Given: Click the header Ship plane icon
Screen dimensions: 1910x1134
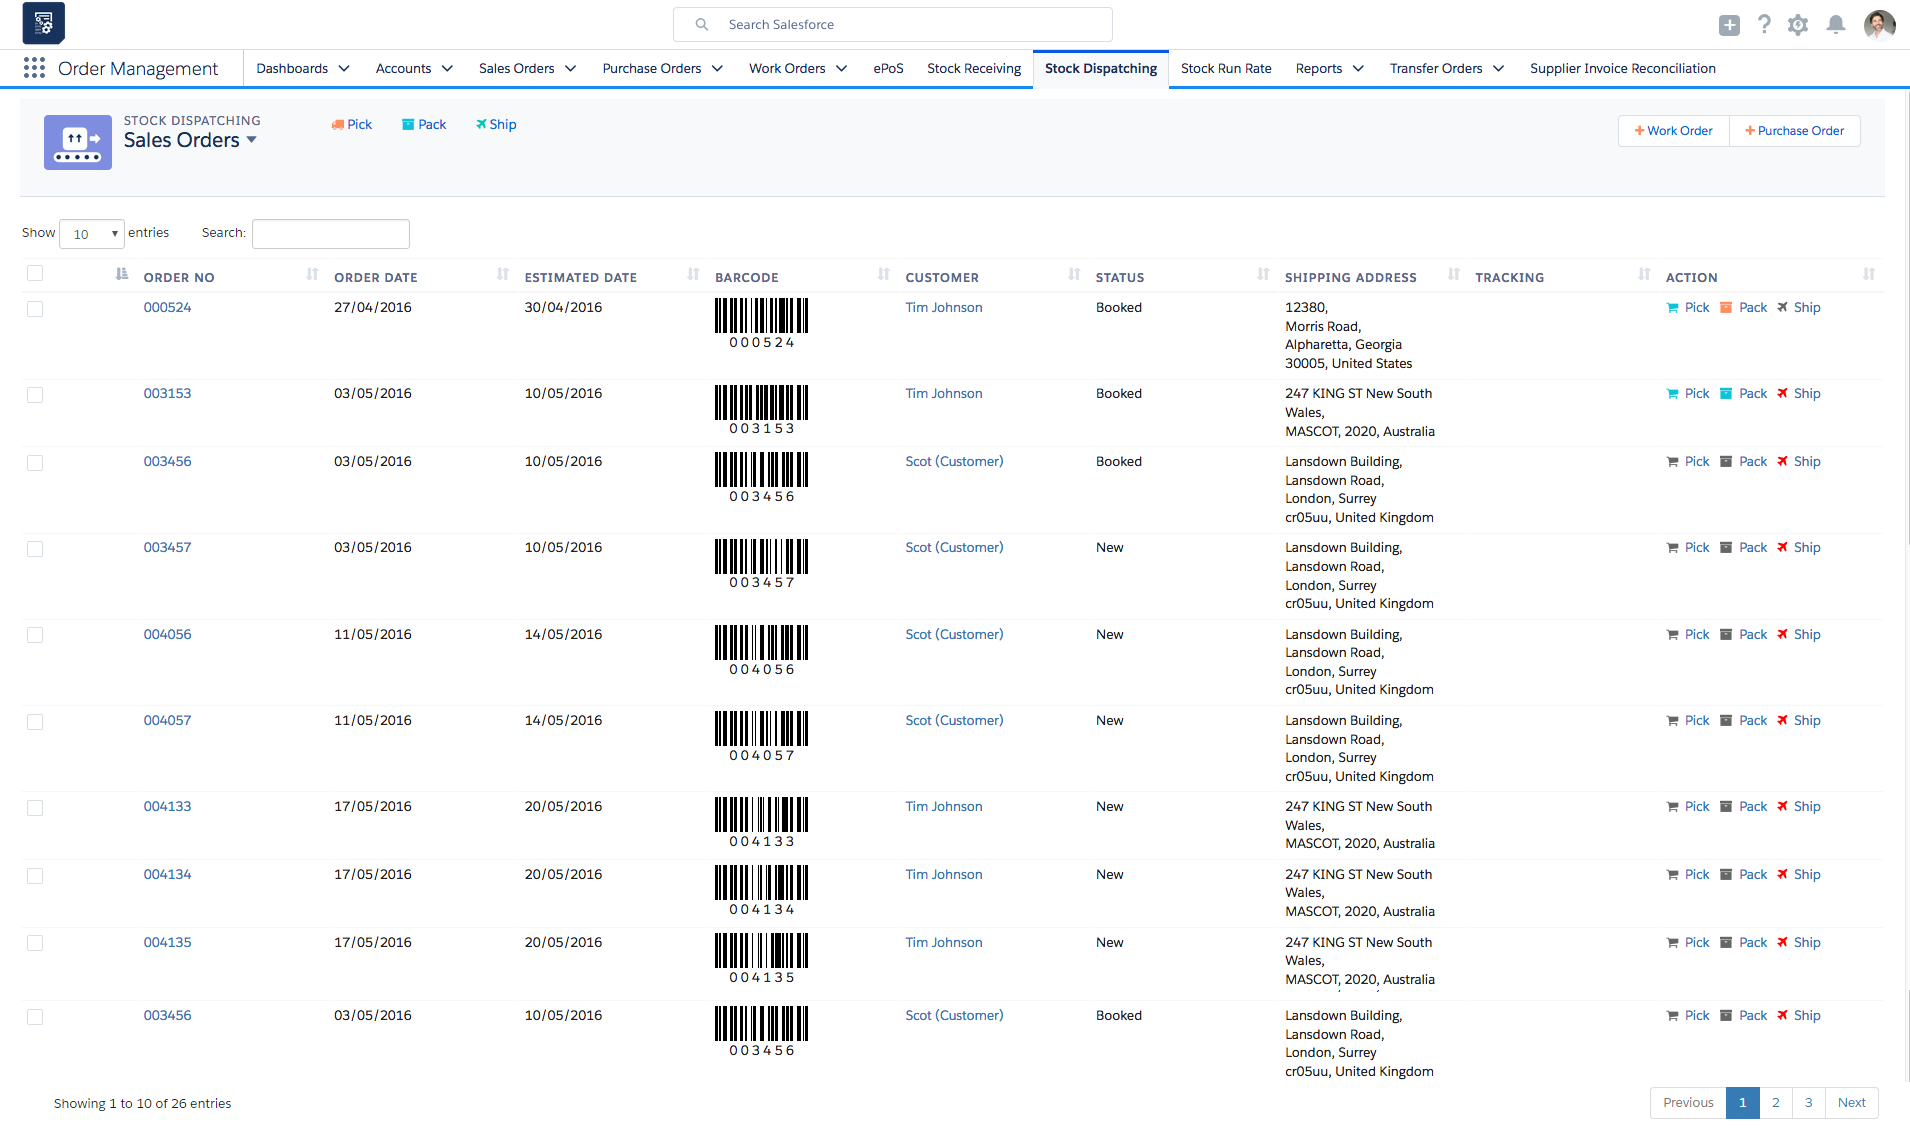Looking at the screenshot, I should [481, 125].
